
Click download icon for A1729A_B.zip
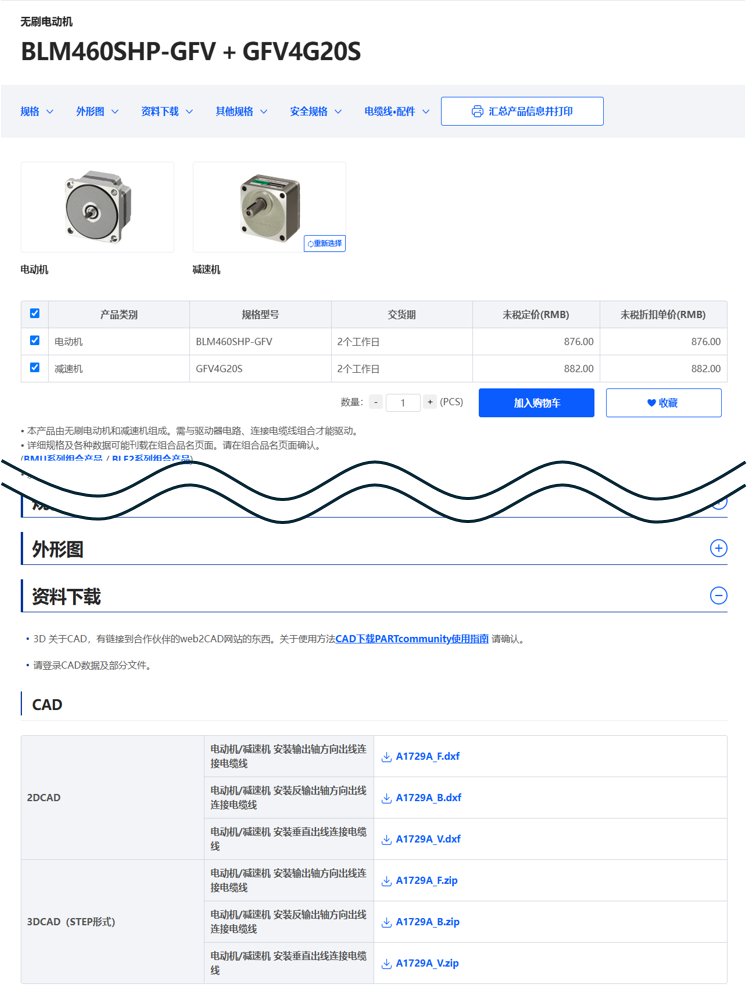[x=386, y=922]
